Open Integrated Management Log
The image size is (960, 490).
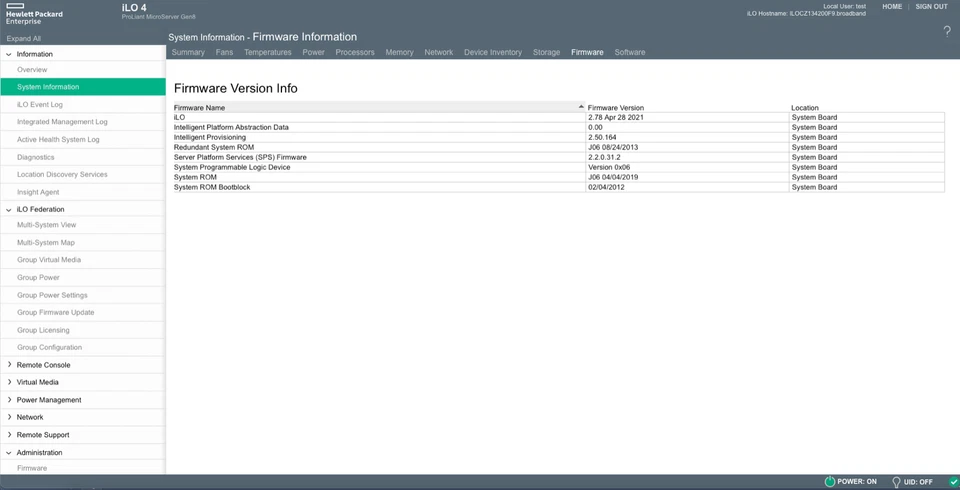(x=83, y=122)
